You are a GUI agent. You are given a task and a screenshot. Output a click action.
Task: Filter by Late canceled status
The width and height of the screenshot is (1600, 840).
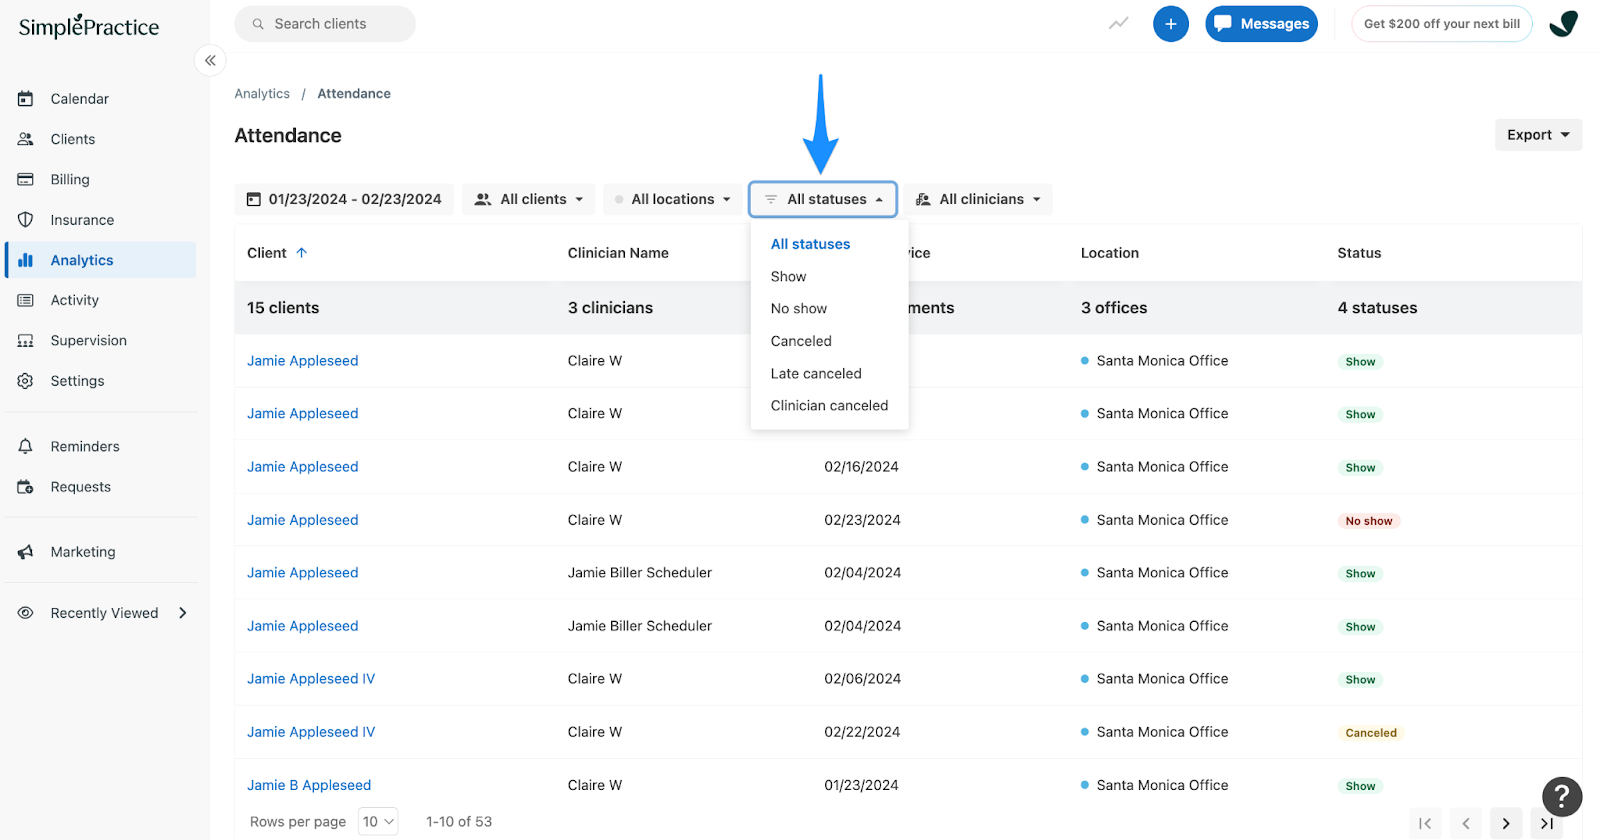(x=815, y=373)
